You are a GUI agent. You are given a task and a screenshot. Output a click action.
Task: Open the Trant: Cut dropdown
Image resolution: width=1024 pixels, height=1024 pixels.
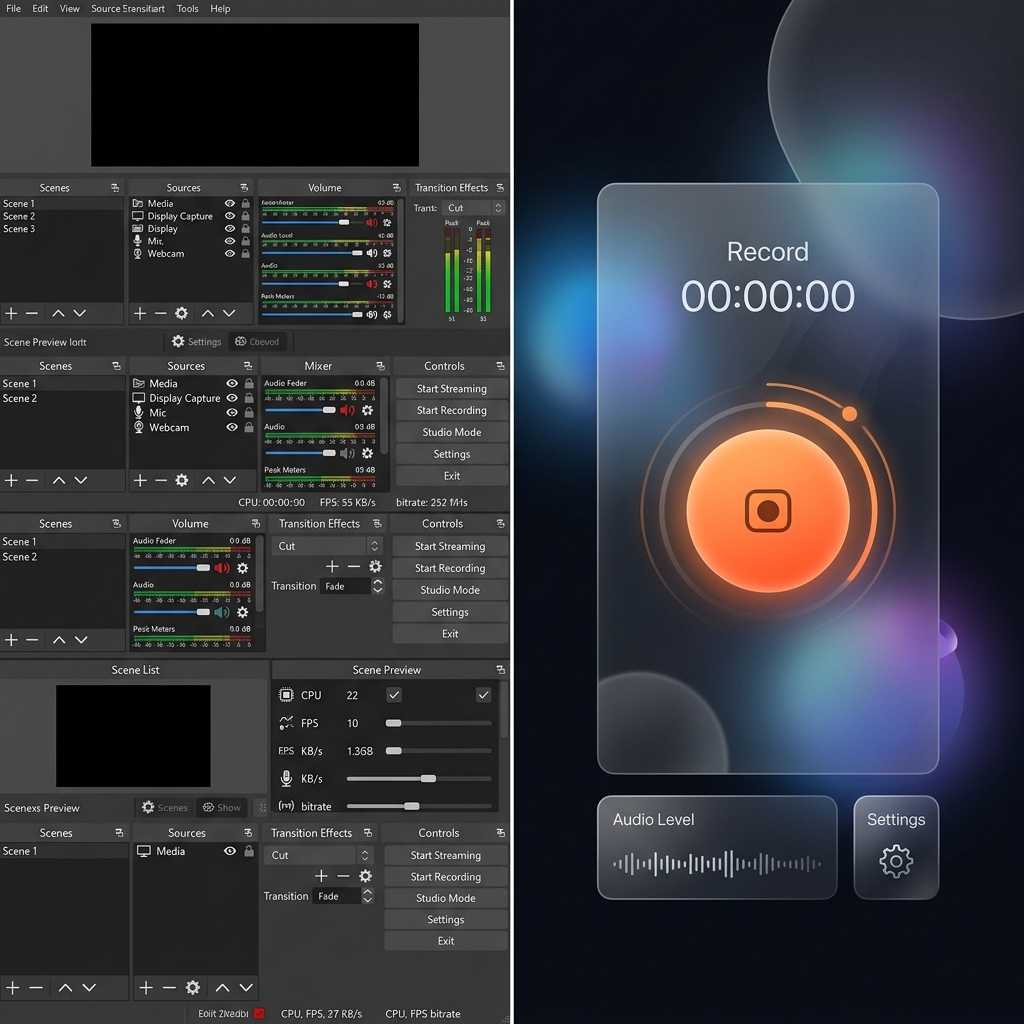point(473,208)
